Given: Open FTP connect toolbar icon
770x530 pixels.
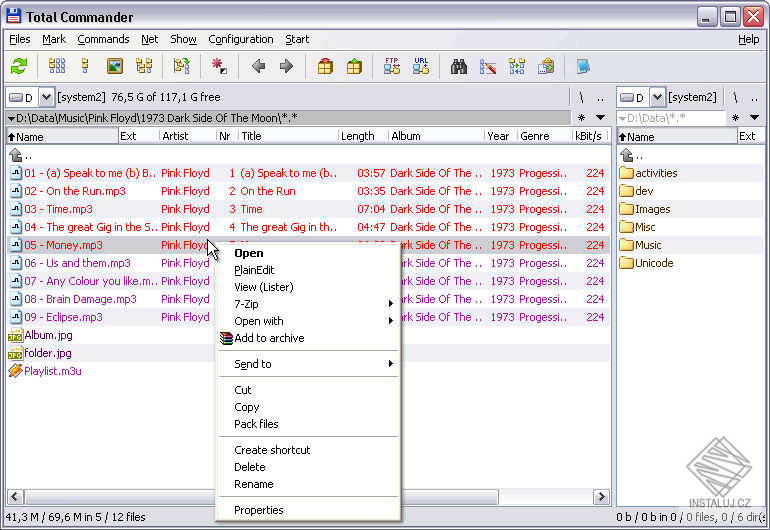Looking at the screenshot, I should [x=392, y=66].
